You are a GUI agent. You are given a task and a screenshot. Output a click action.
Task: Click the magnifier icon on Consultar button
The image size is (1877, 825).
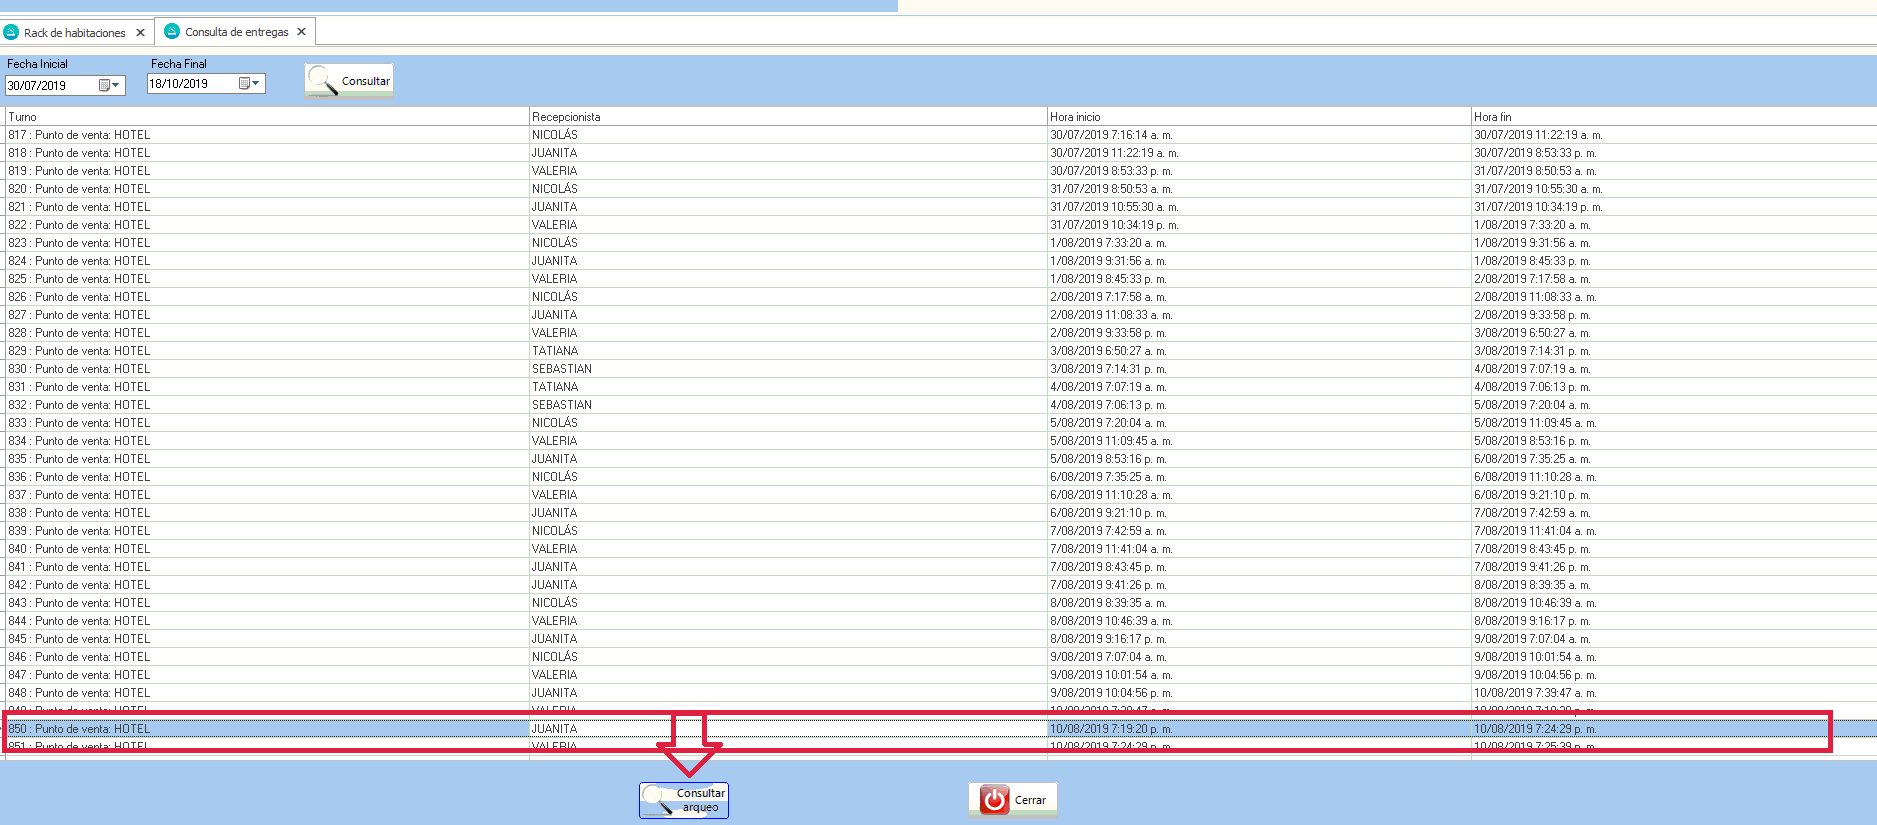coord(322,80)
